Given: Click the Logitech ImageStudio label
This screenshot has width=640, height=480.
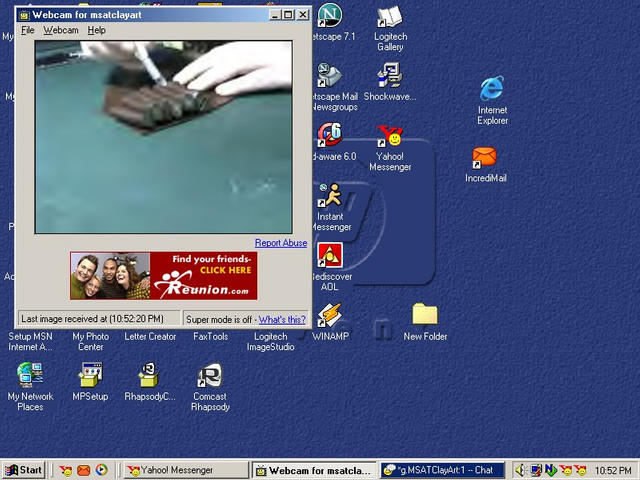Looking at the screenshot, I should coord(271,342).
